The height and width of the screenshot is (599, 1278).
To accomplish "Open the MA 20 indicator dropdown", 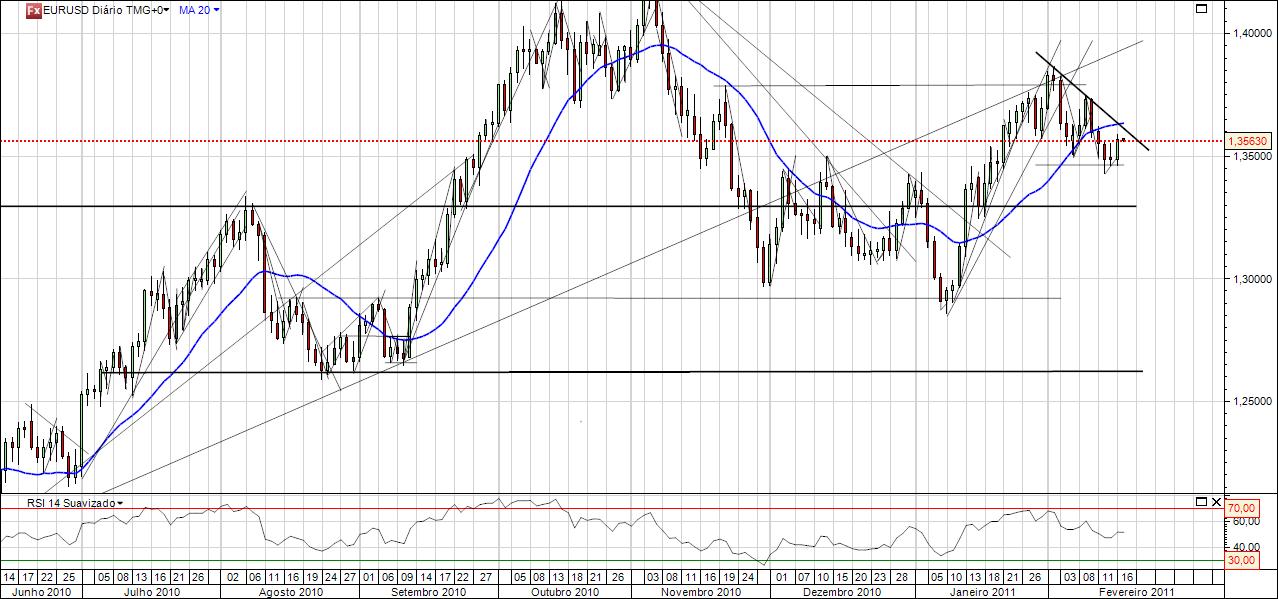I will 199,10.
